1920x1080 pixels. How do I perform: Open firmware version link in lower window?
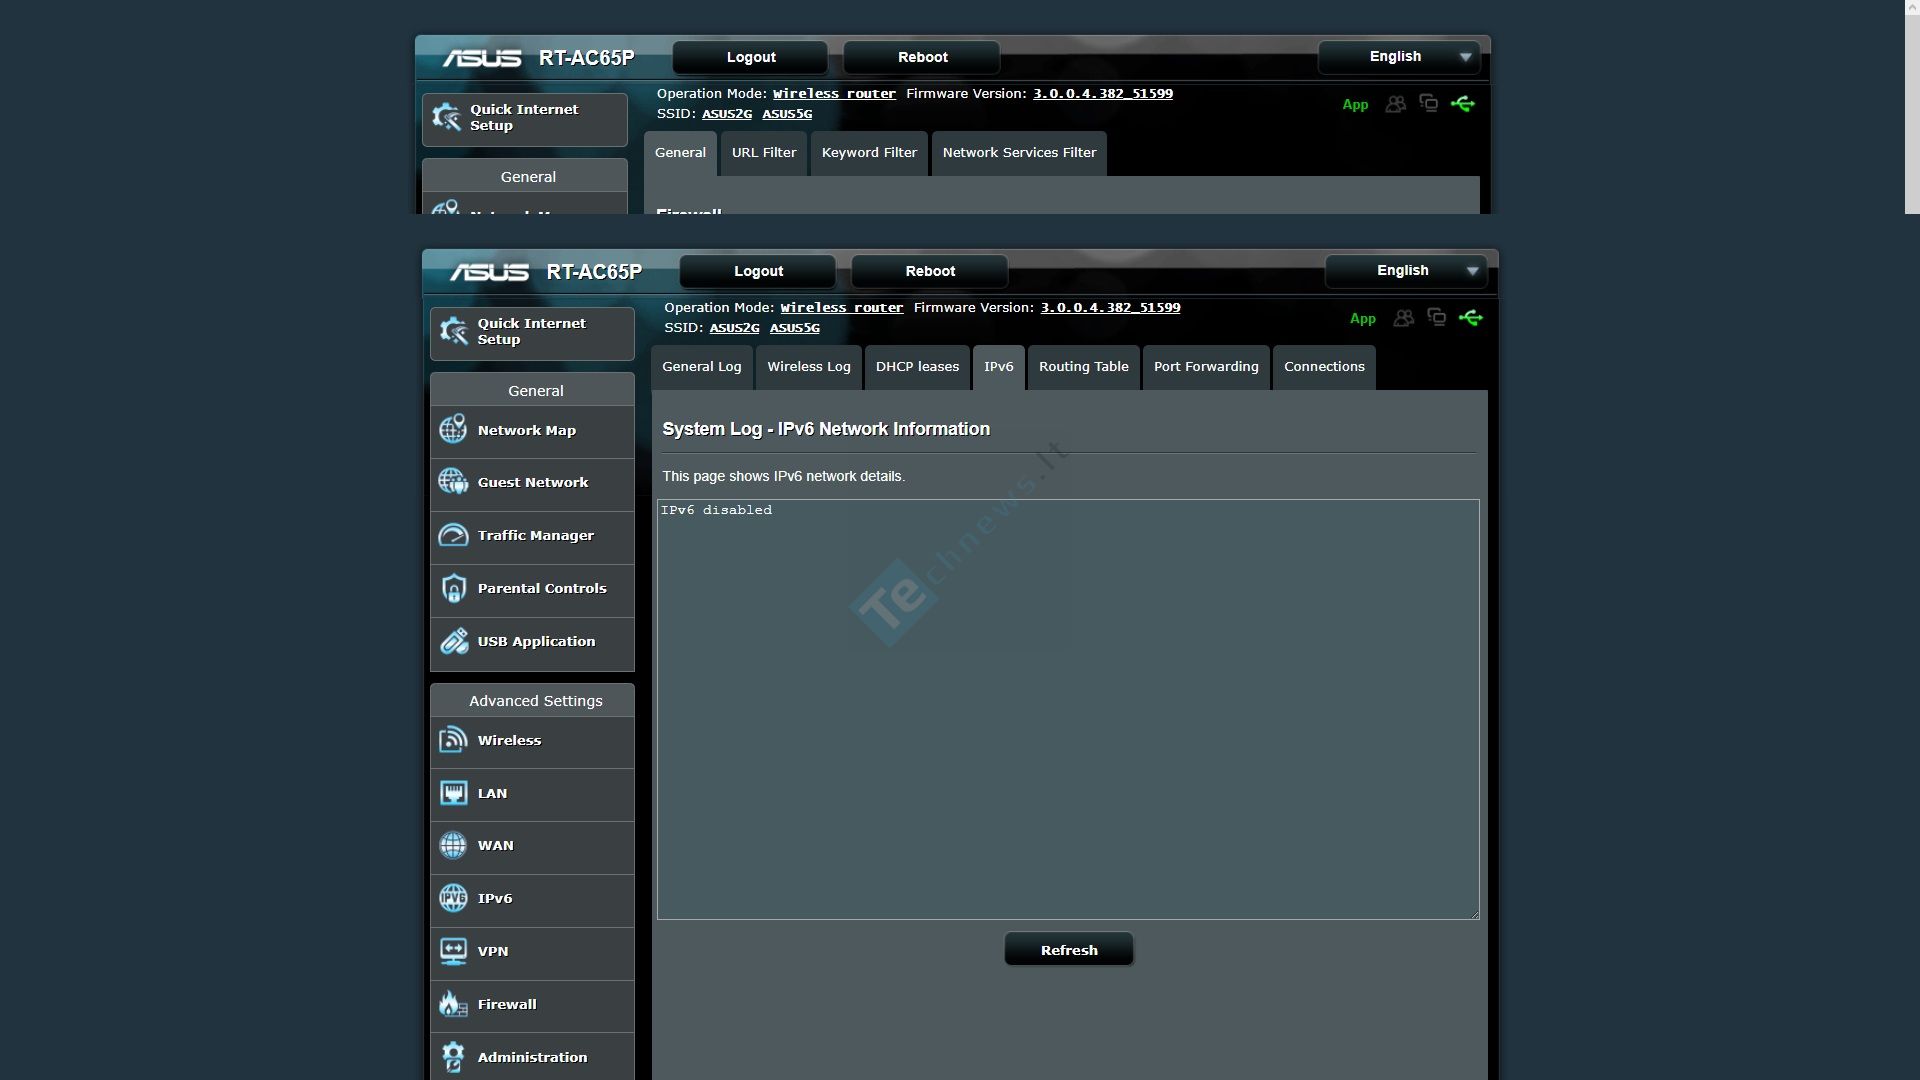[1110, 308]
